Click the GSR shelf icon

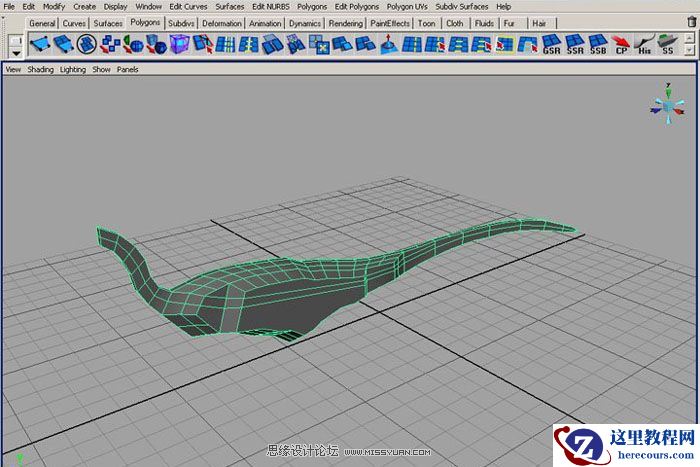pos(551,44)
